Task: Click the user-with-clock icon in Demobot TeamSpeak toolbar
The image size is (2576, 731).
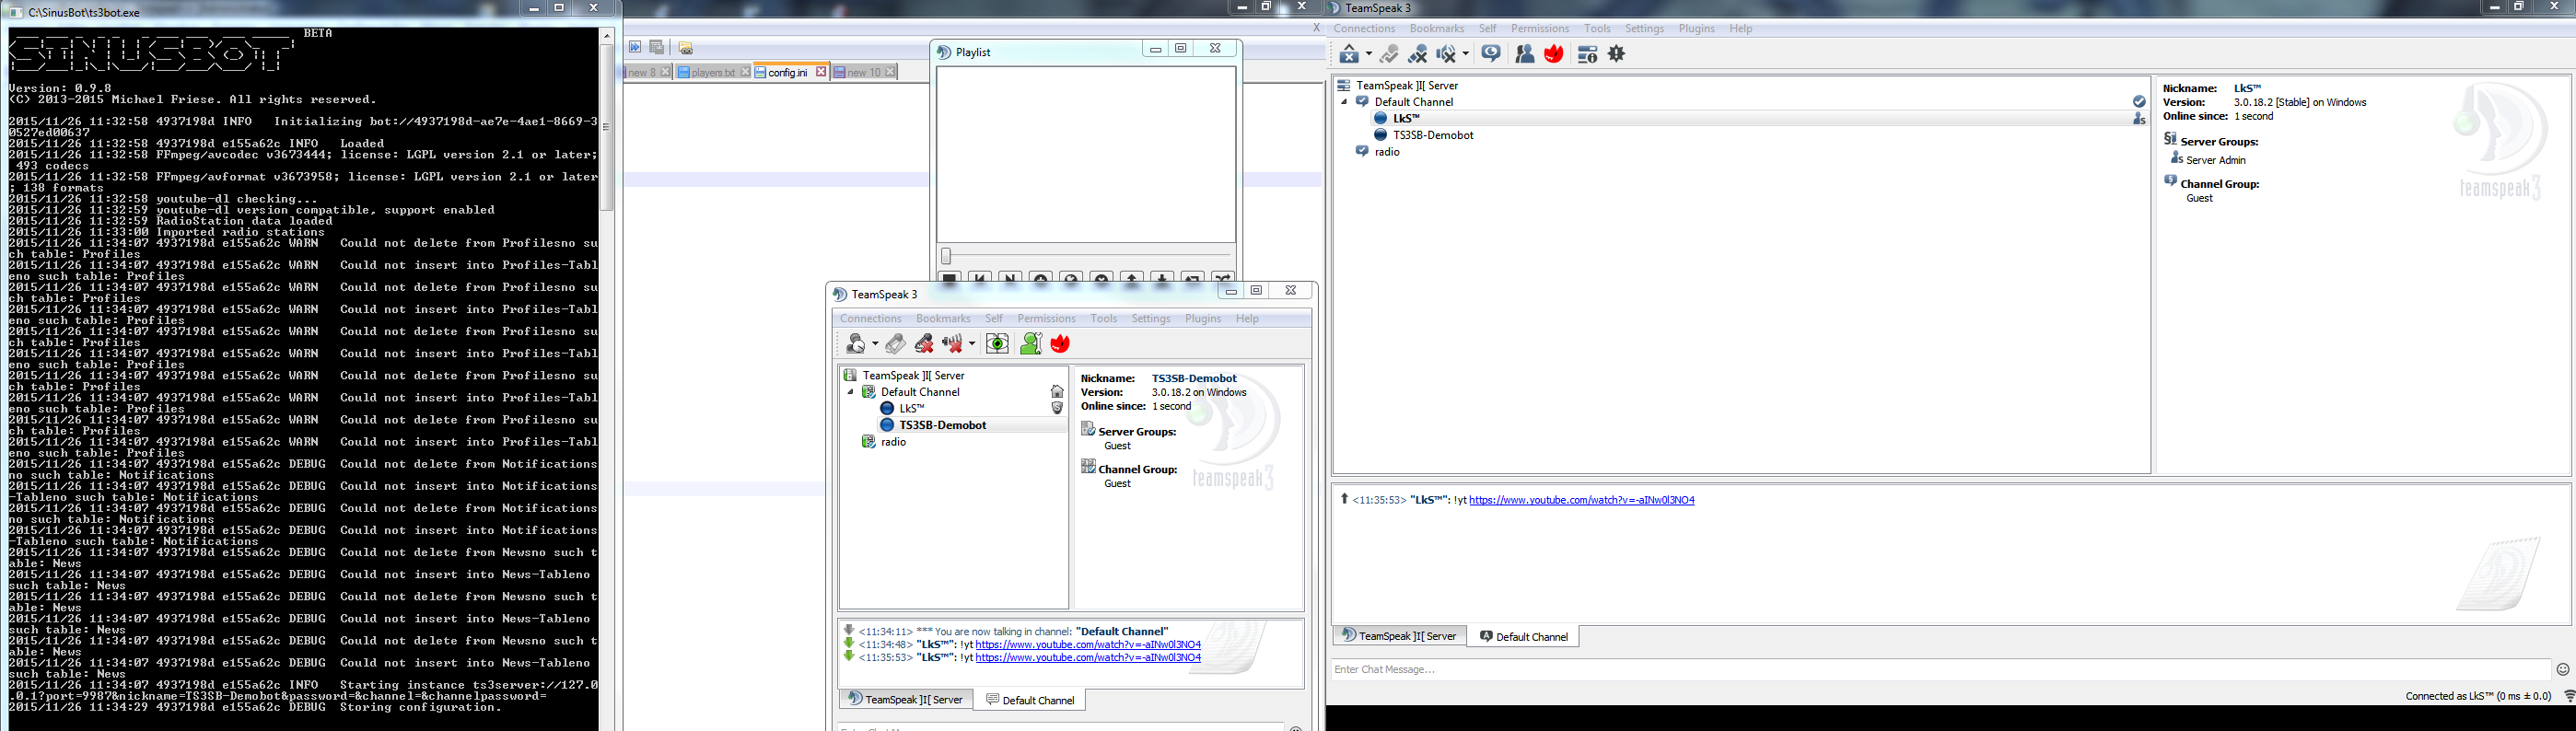Action: pos(856,344)
